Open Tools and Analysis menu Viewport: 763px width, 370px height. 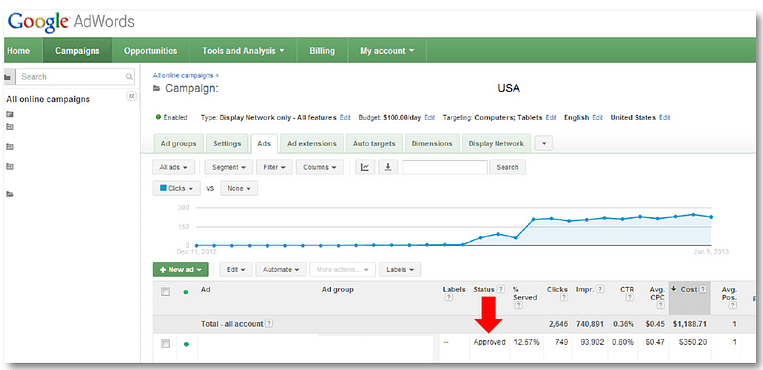pos(243,51)
